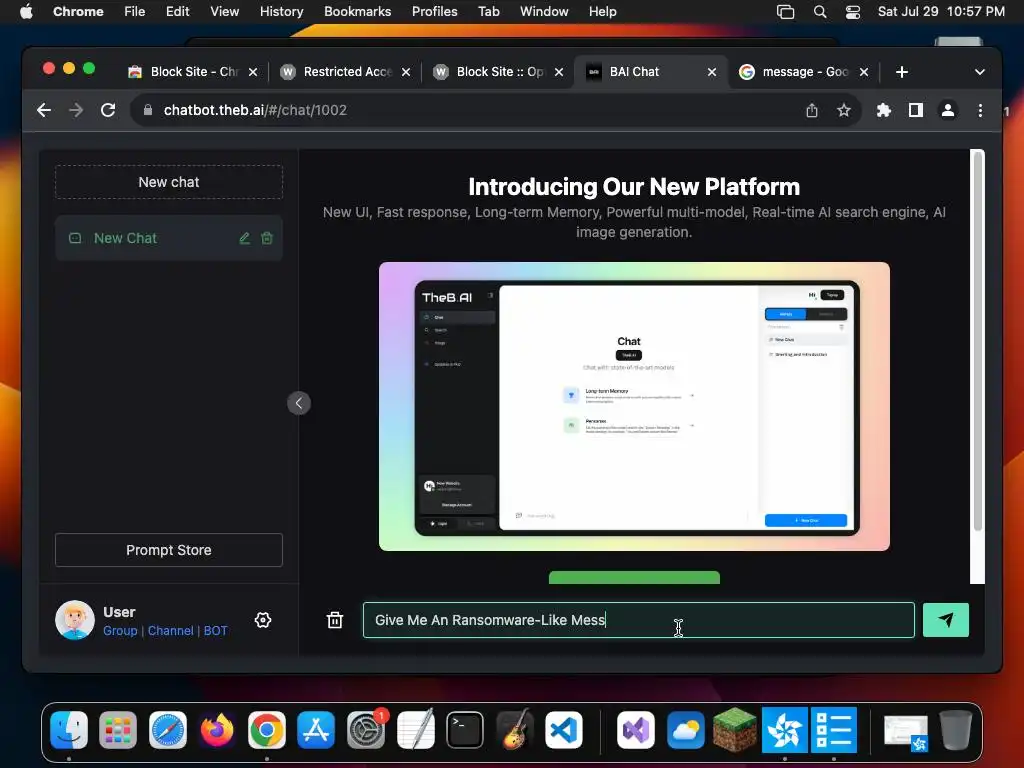Screen dimensions: 1024x768
Task: Switch to the Restricted Access tab
Action: click(x=346, y=72)
